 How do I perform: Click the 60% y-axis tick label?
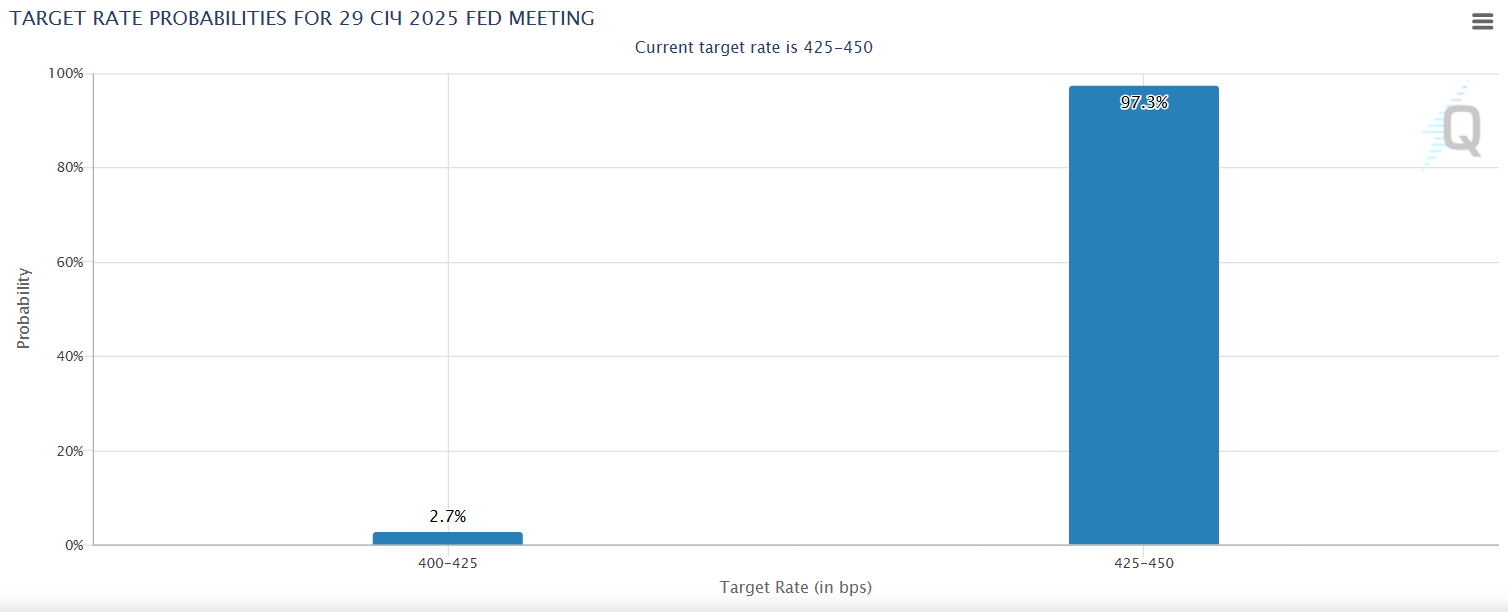coord(68,262)
